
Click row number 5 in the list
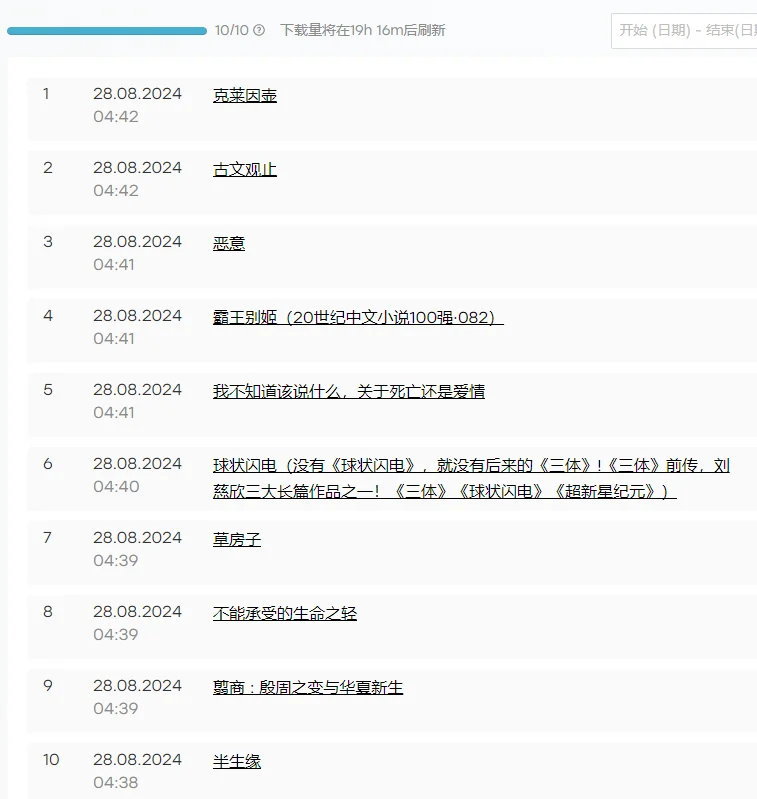pyautogui.click(x=48, y=390)
